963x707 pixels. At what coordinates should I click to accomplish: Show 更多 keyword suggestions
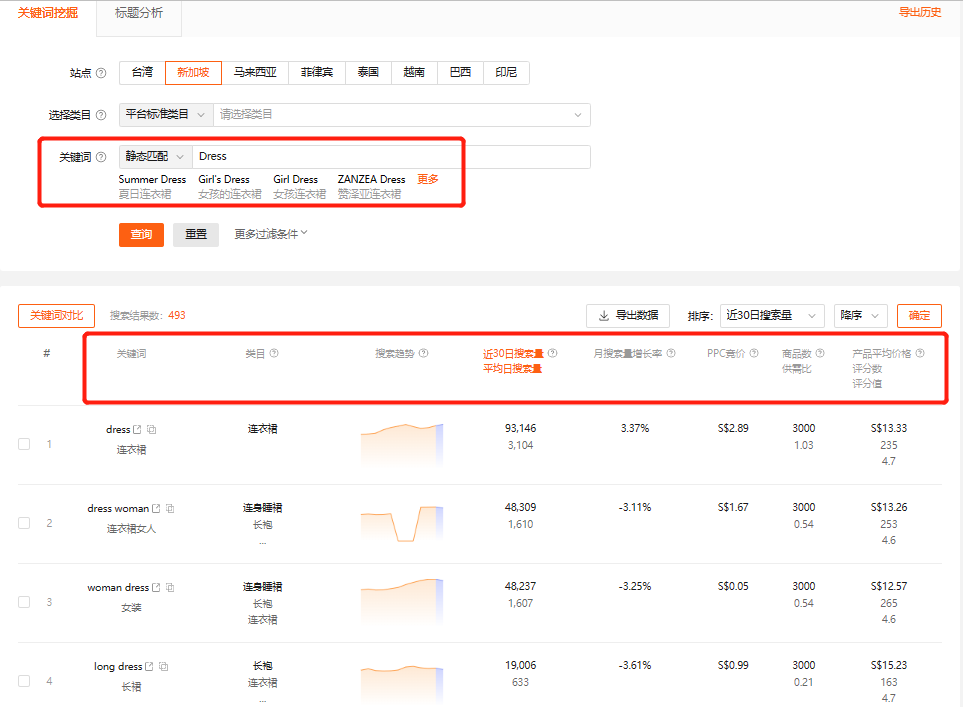(428, 179)
